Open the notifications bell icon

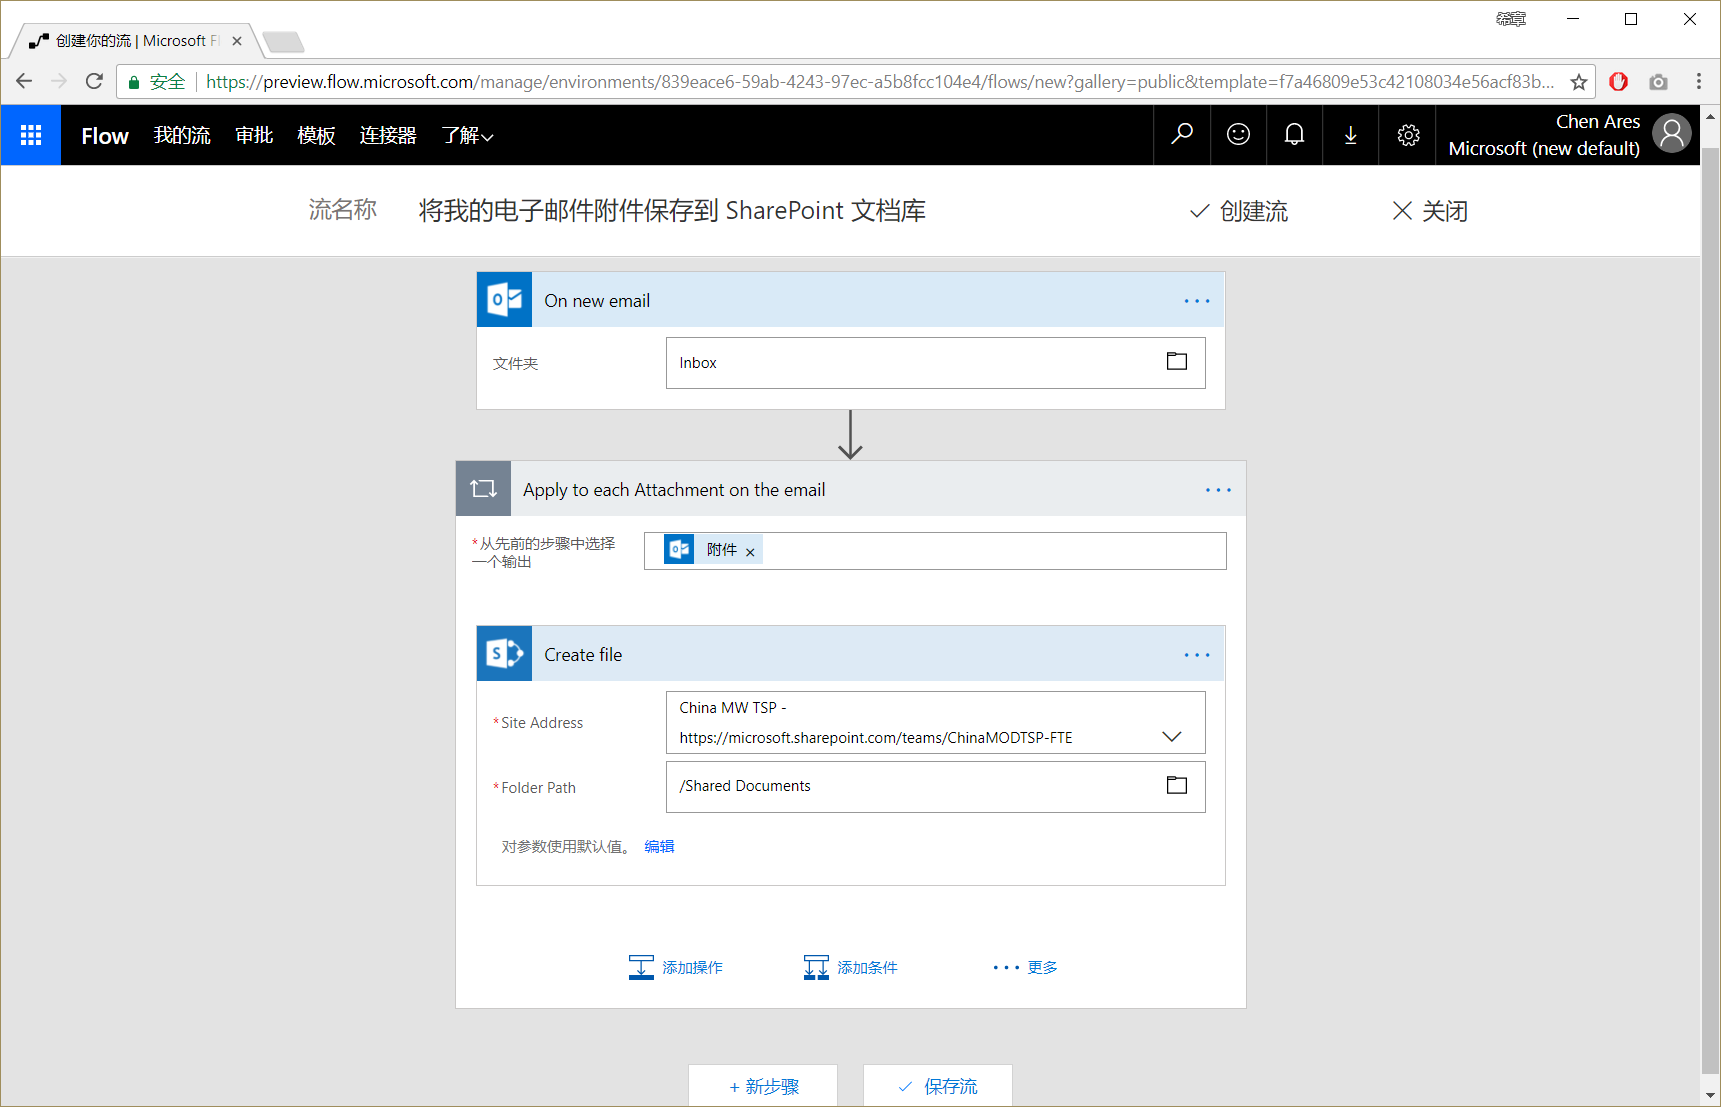(x=1294, y=135)
